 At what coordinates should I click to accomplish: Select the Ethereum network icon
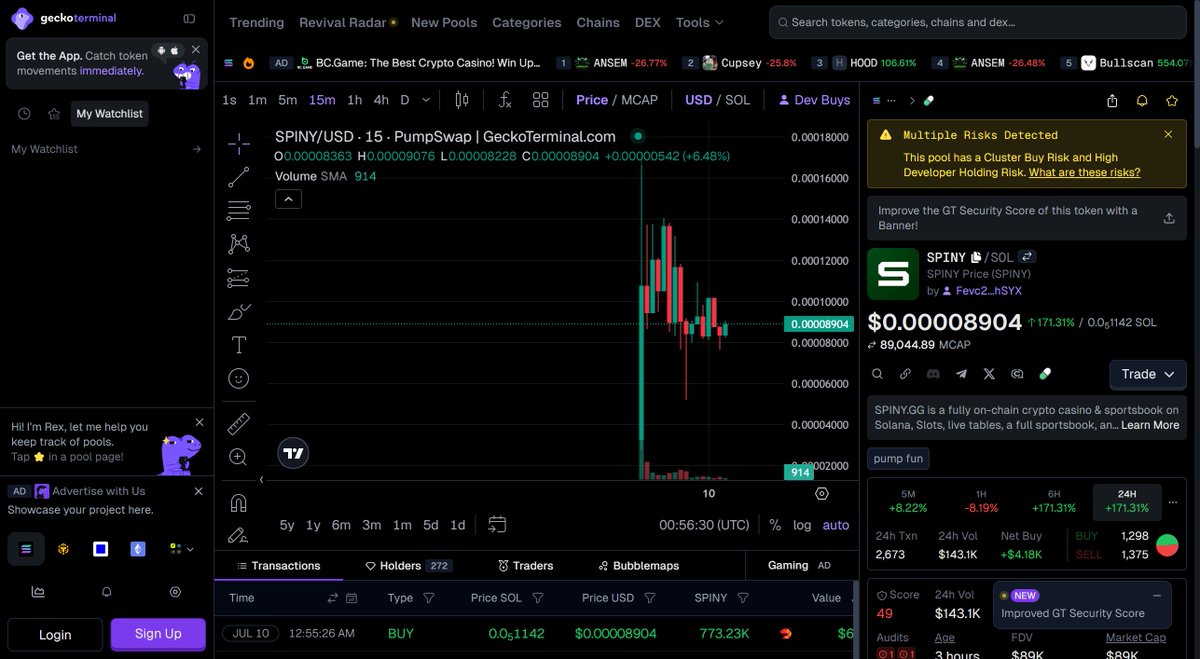click(138, 549)
